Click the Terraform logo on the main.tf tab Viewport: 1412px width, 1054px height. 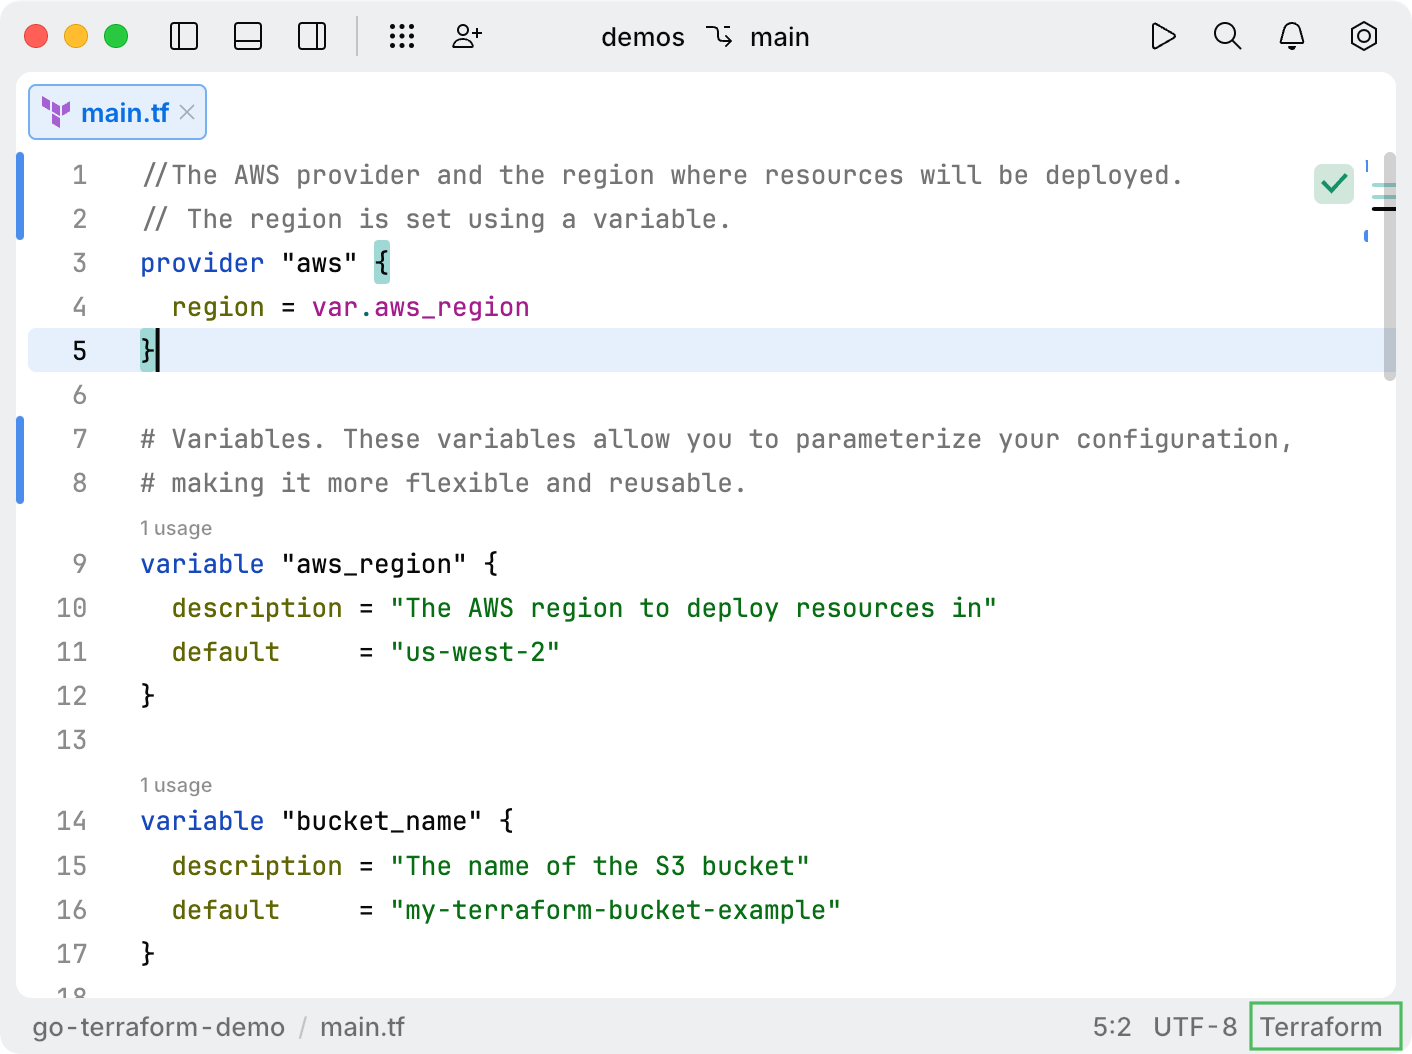(x=58, y=112)
